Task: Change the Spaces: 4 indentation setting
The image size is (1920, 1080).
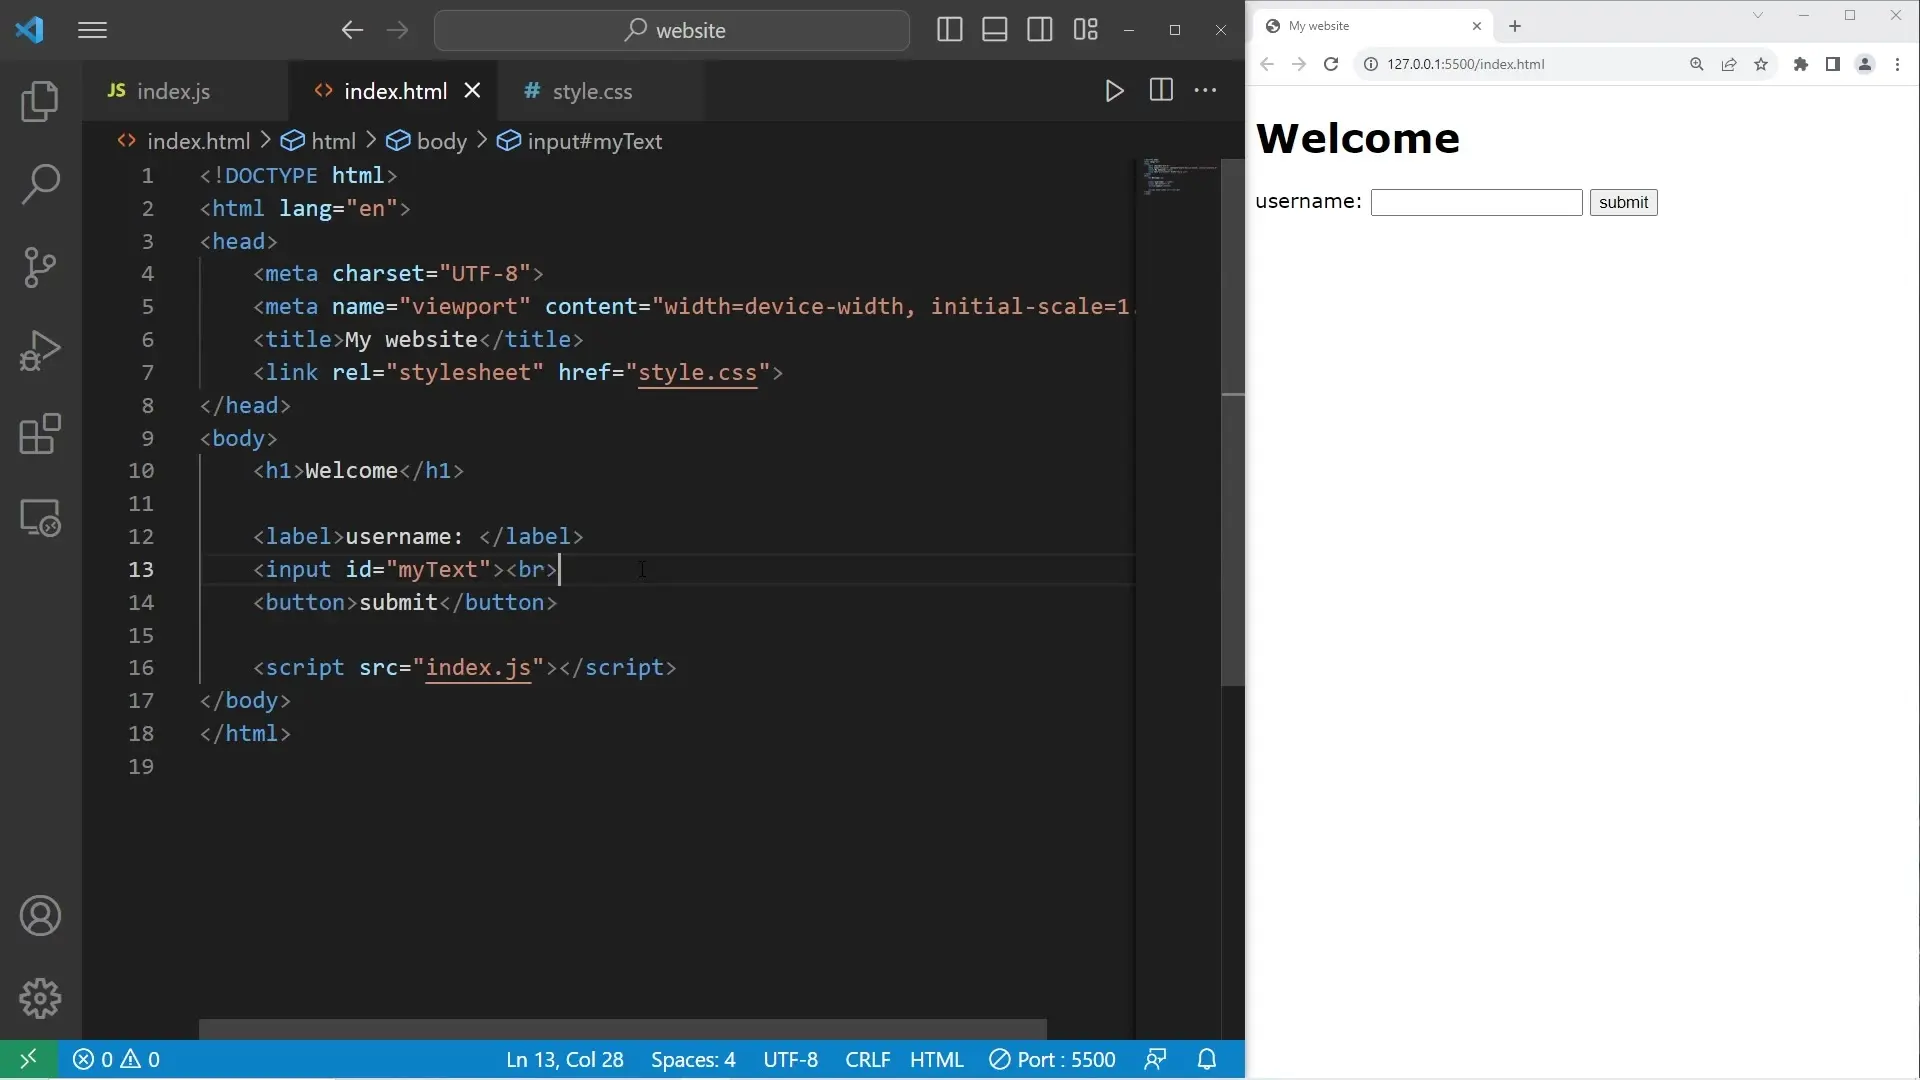Action: pyautogui.click(x=693, y=1059)
